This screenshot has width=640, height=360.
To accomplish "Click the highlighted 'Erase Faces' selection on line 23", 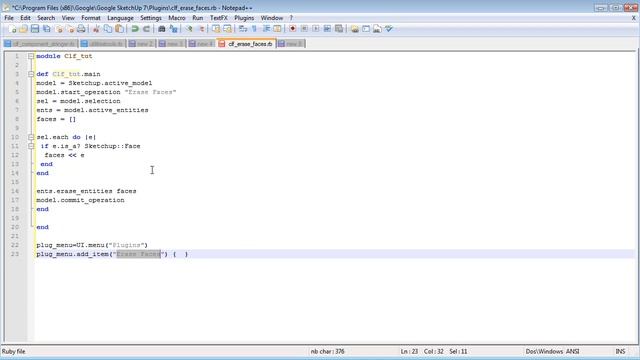I will pos(139,254).
